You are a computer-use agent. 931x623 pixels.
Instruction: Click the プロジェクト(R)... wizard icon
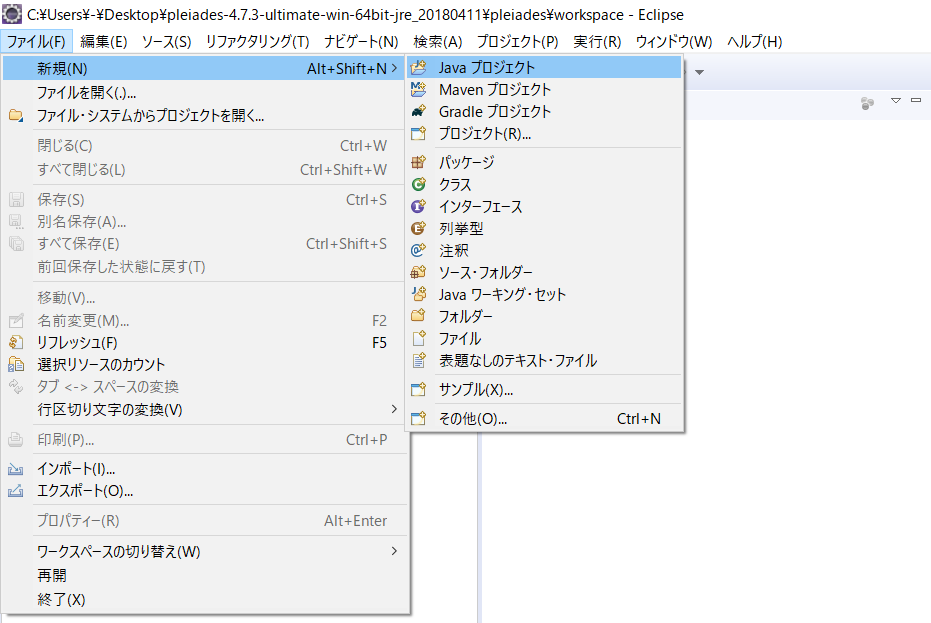coord(419,134)
